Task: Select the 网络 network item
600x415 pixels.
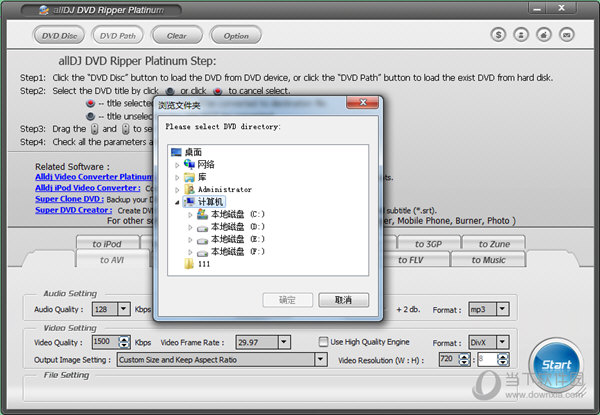Action: 199,164
